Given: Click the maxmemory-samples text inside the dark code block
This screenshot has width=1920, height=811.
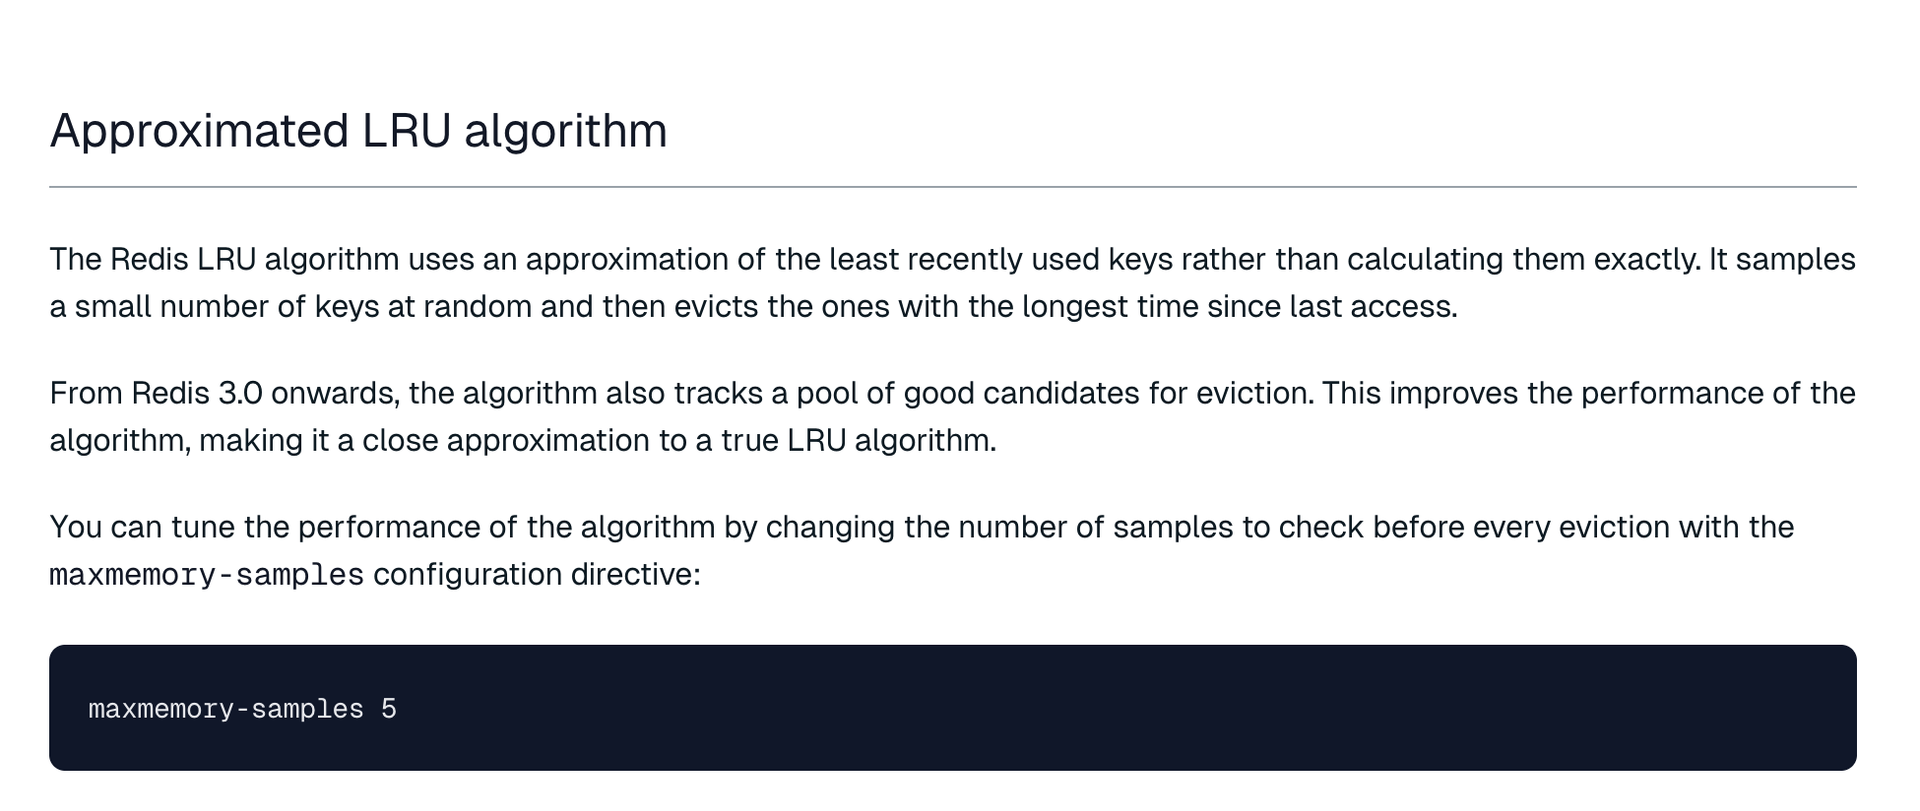Looking at the screenshot, I should tap(225, 709).
